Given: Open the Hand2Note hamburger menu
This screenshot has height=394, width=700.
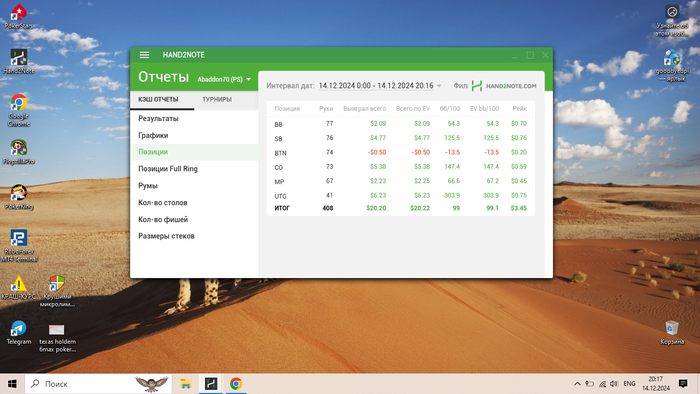Looking at the screenshot, I should [x=144, y=55].
